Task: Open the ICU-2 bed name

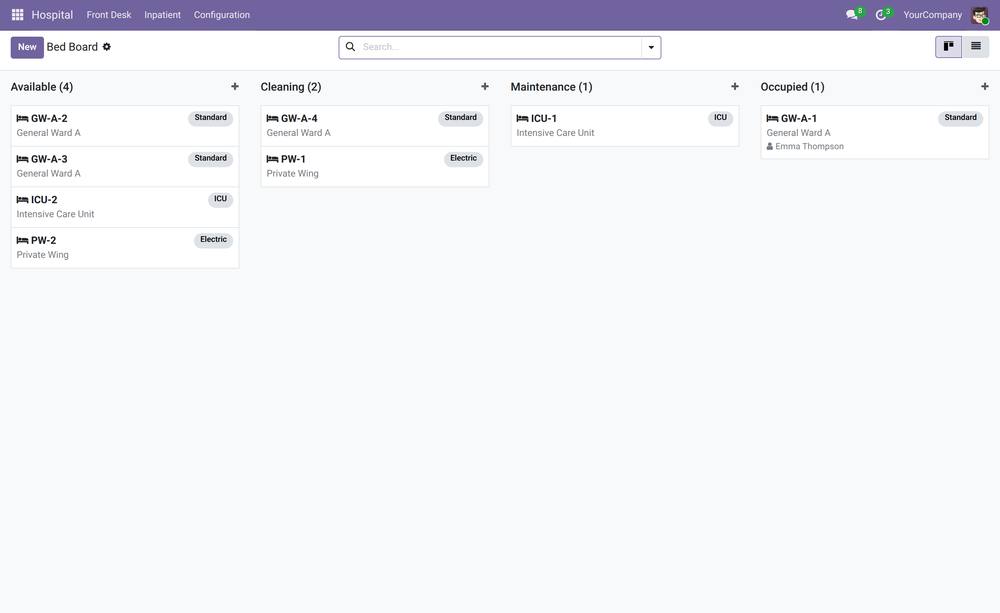Action: (x=44, y=200)
